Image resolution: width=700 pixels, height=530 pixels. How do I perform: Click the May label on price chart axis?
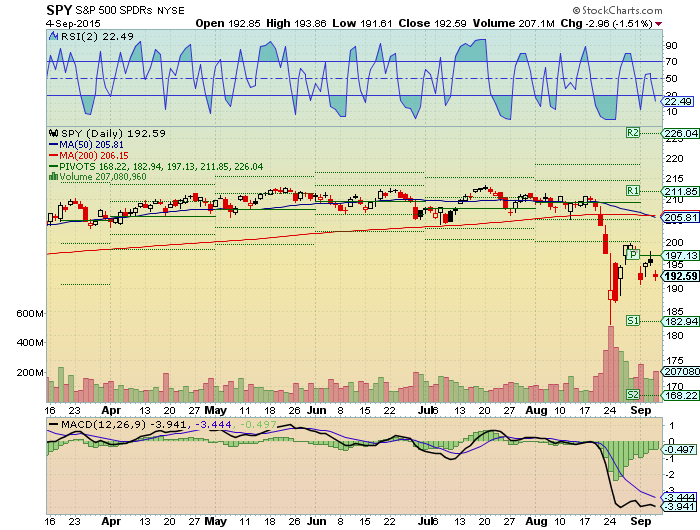216,410
